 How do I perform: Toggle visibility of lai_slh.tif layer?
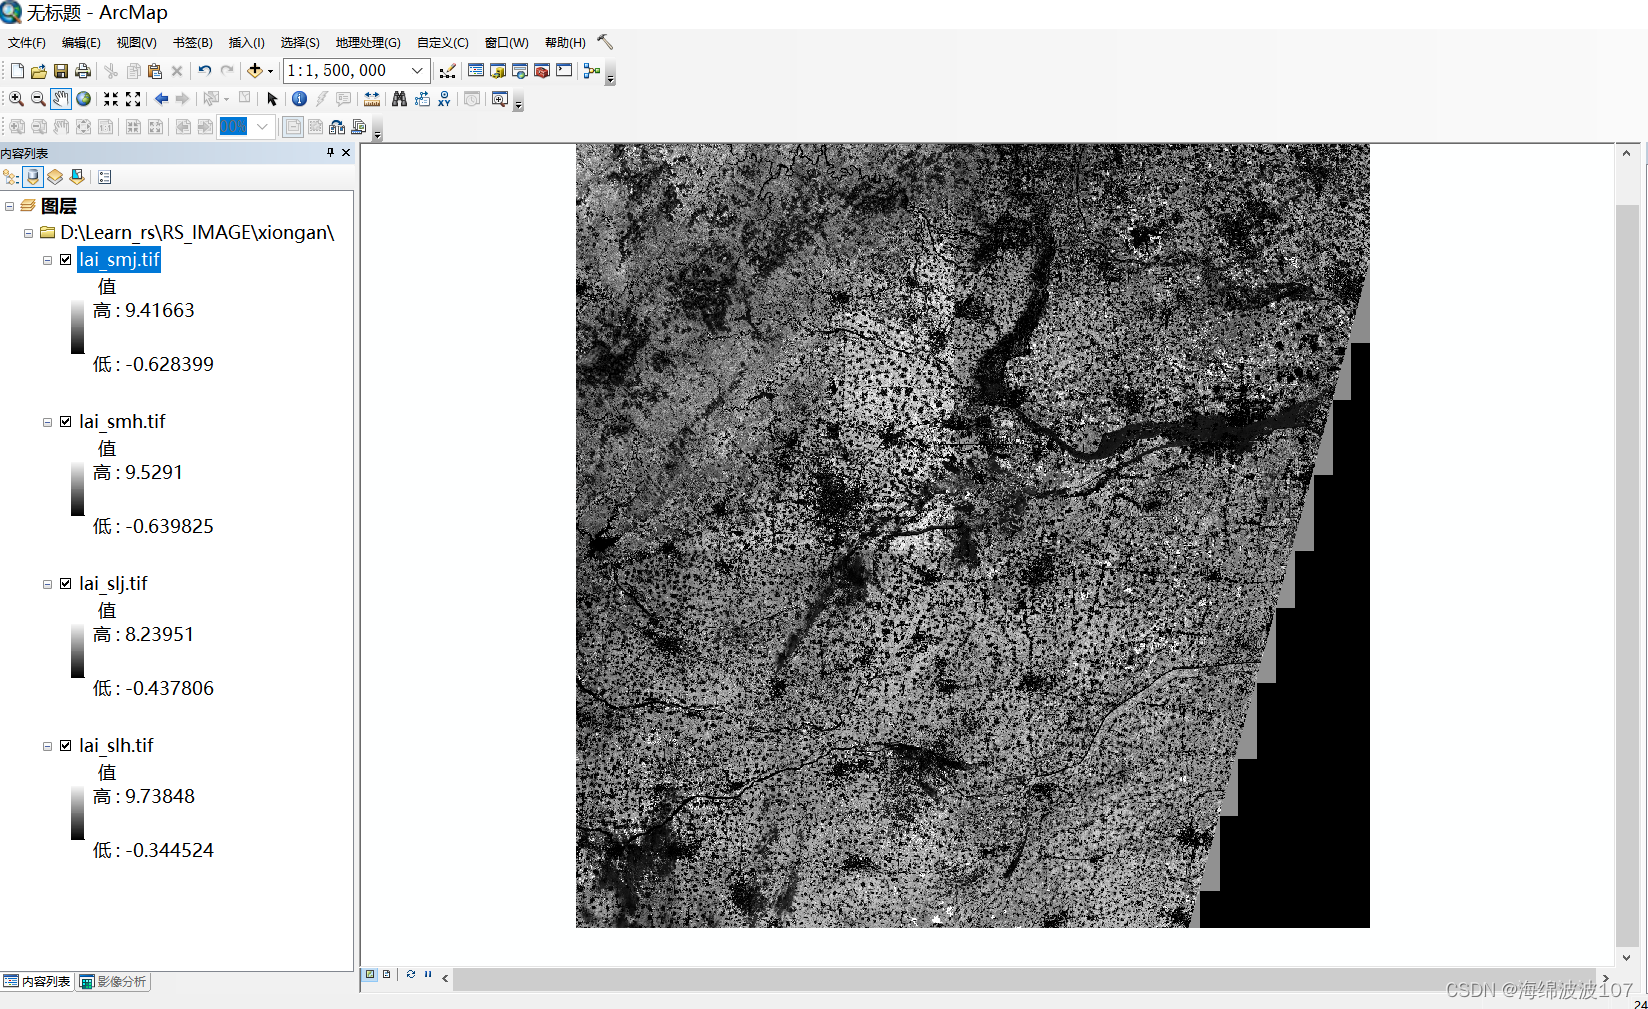point(66,746)
